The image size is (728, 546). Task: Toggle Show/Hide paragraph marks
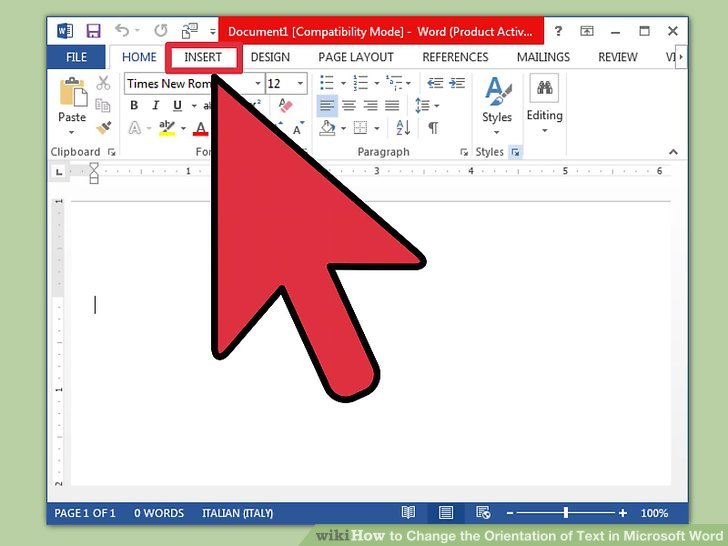pos(433,128)
